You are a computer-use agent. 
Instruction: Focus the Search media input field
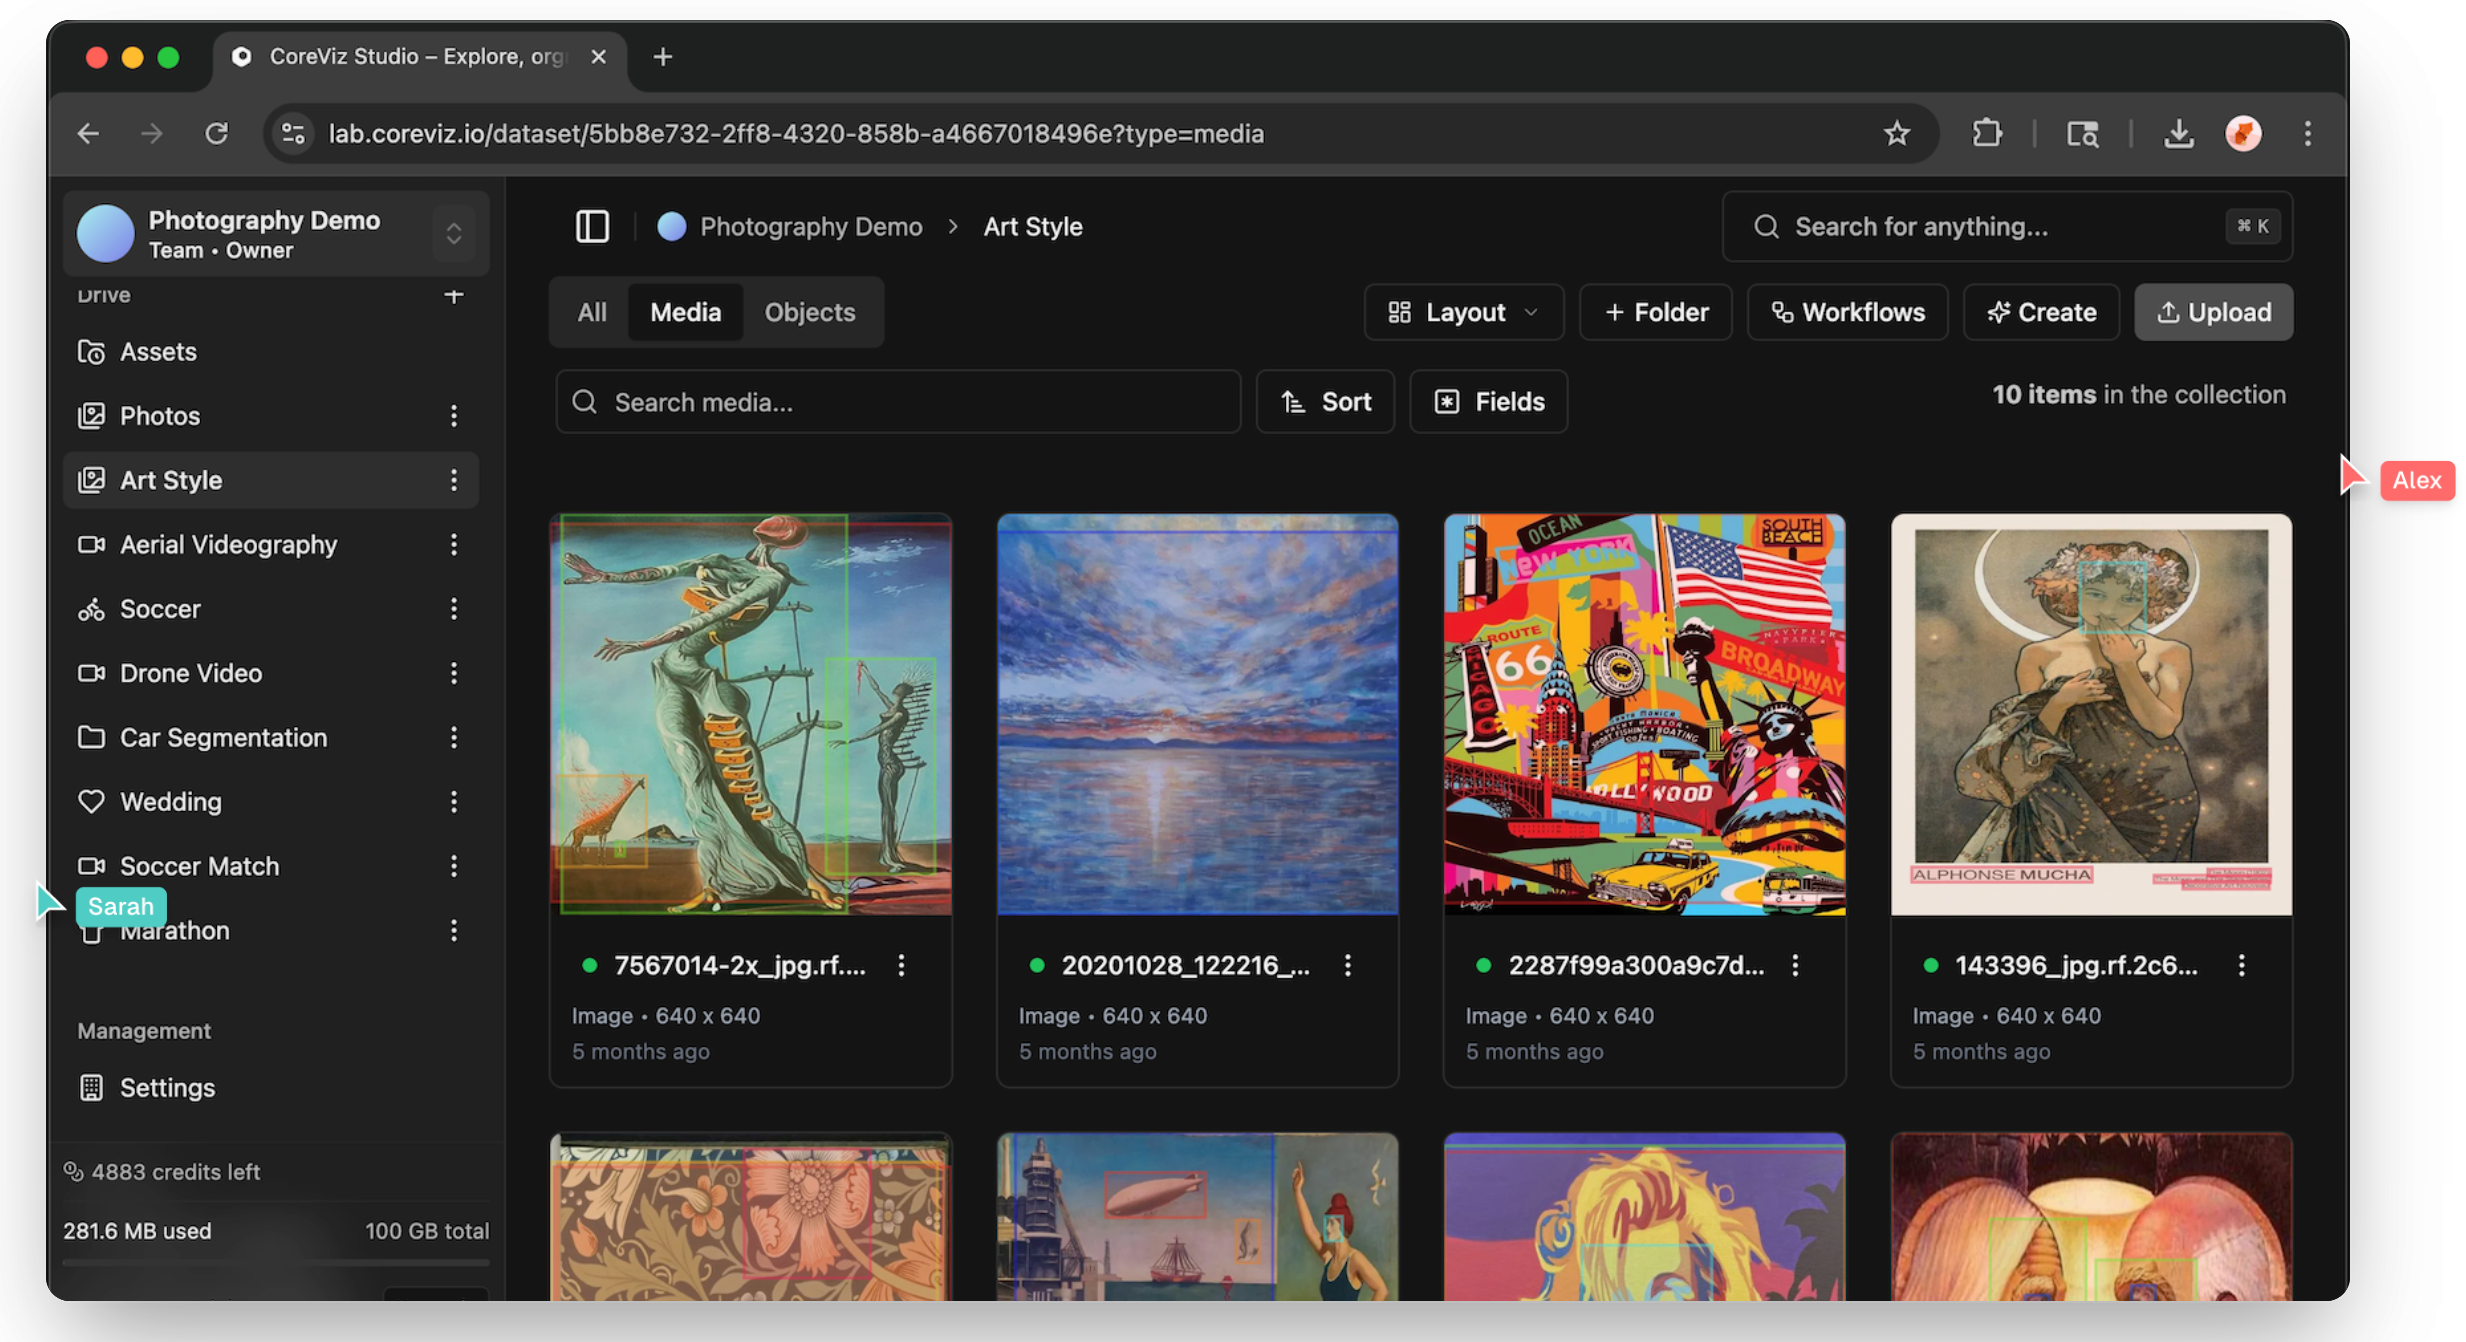(898, 402)
